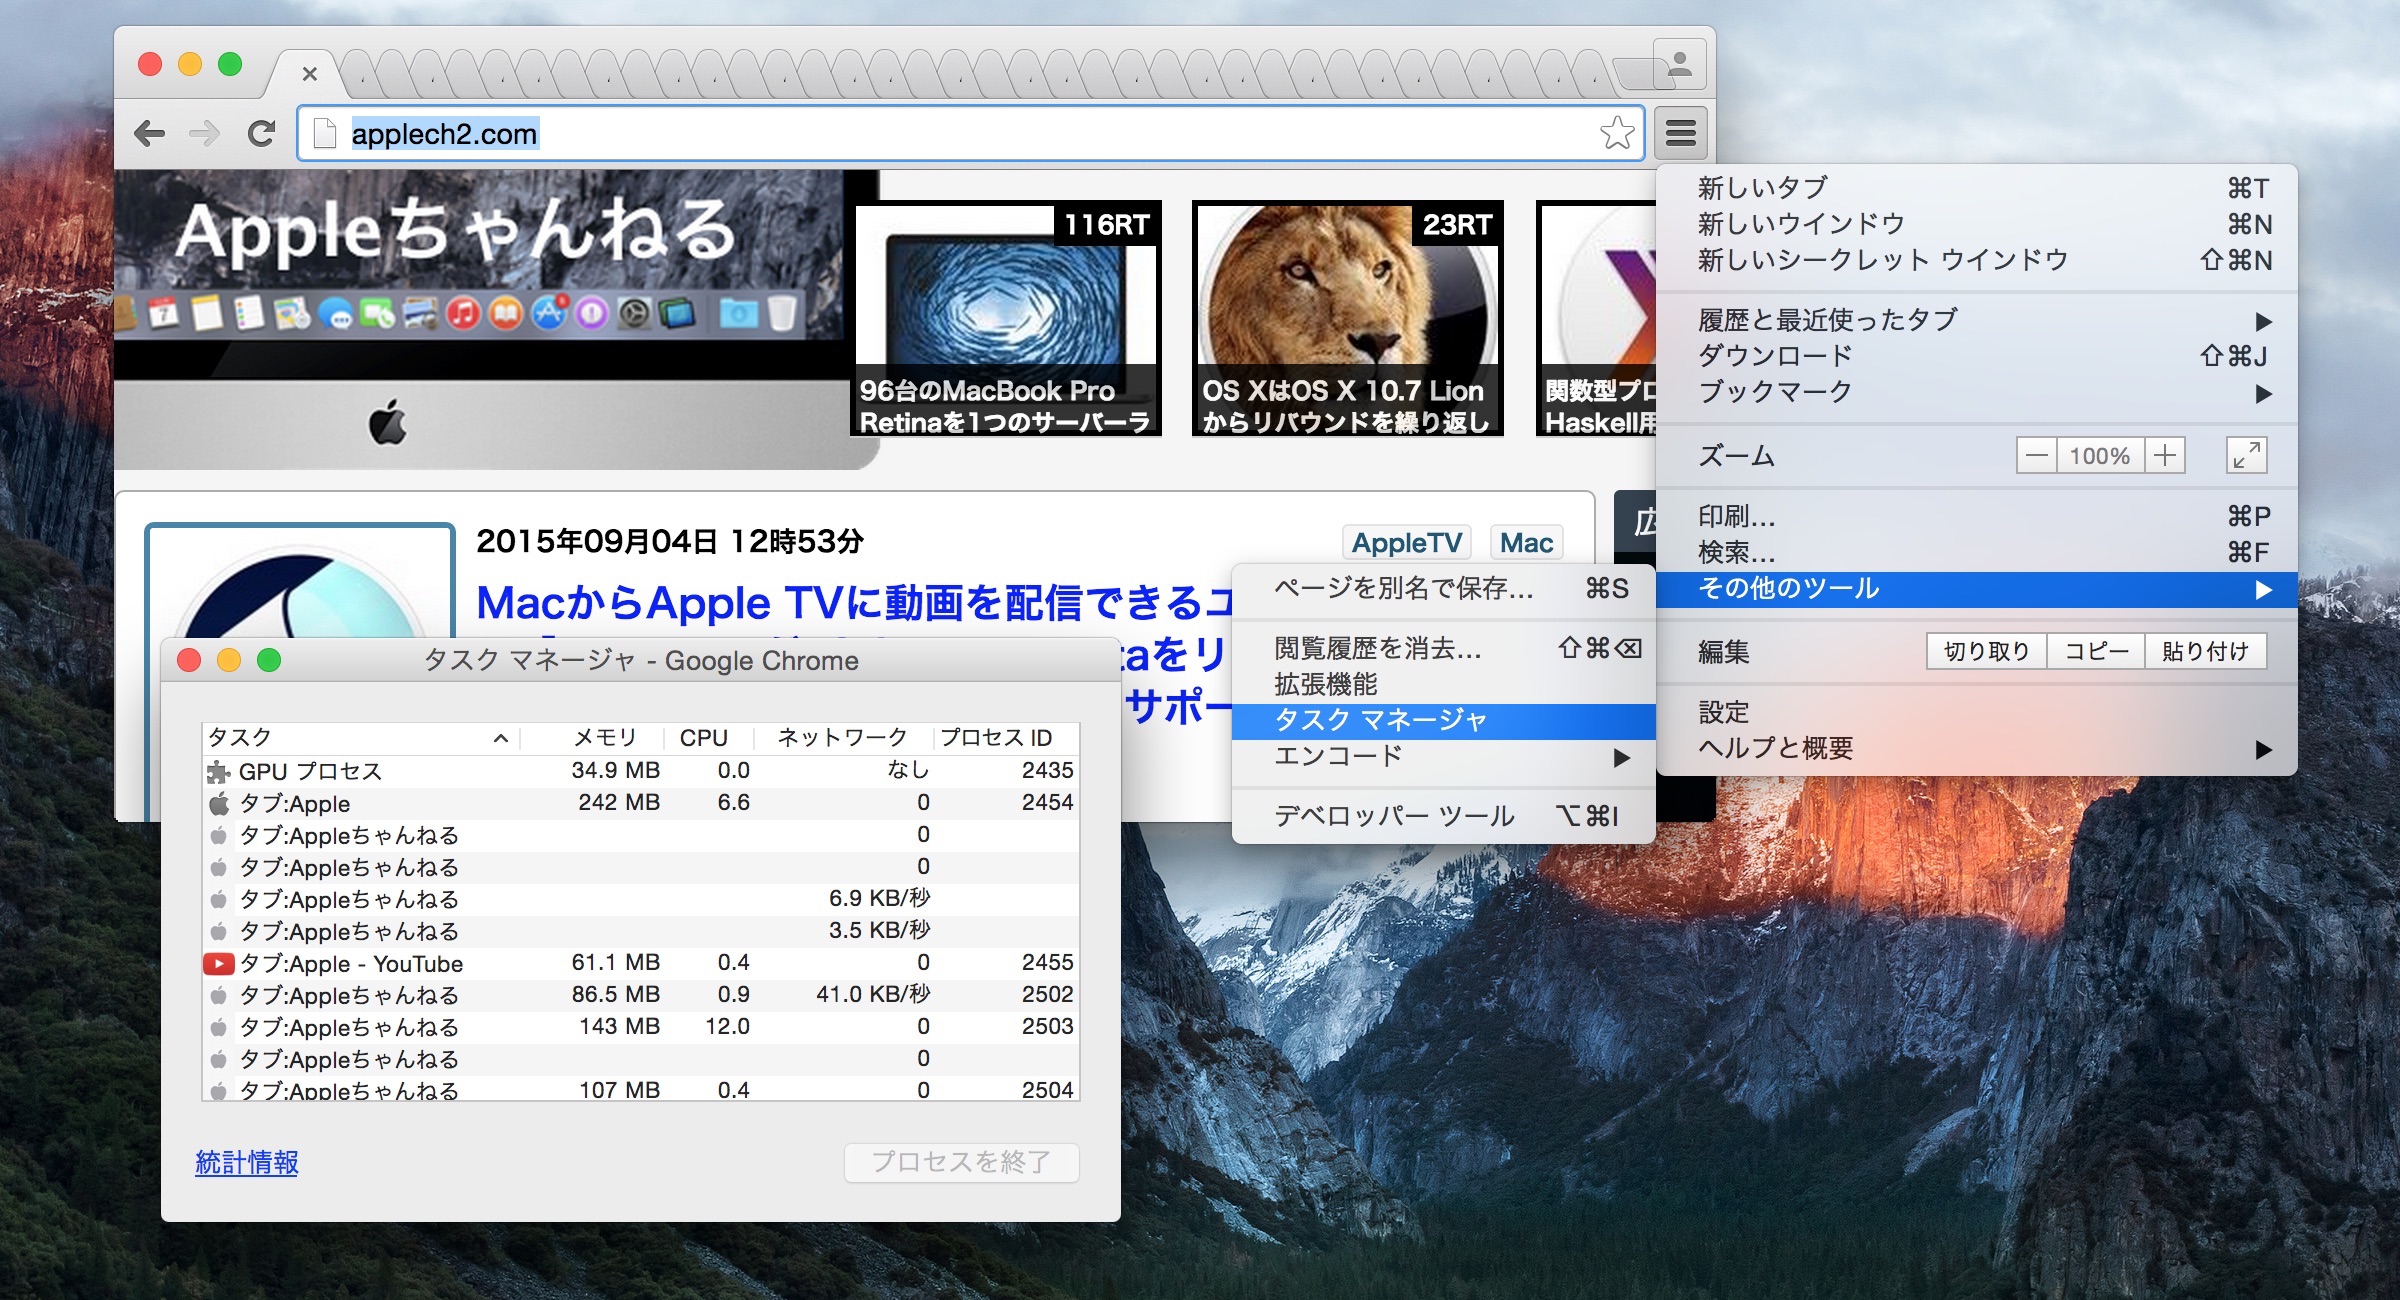Close the current tab with the X

[309, 74]
